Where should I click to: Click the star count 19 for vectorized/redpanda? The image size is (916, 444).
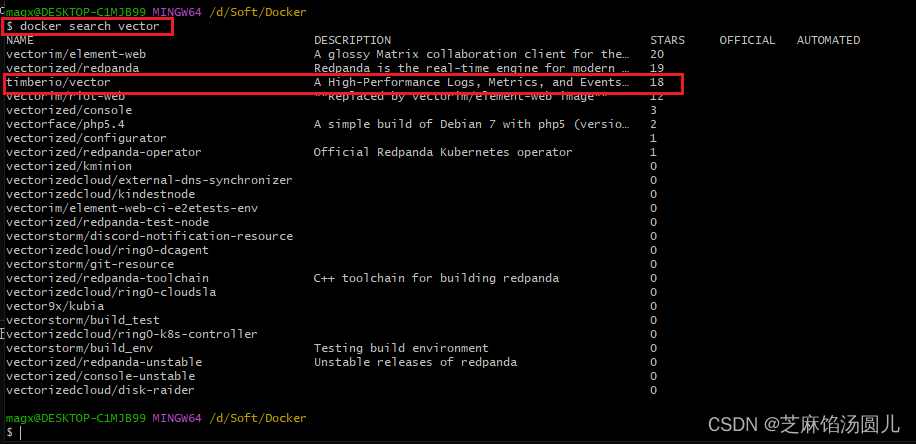(657, 68)
